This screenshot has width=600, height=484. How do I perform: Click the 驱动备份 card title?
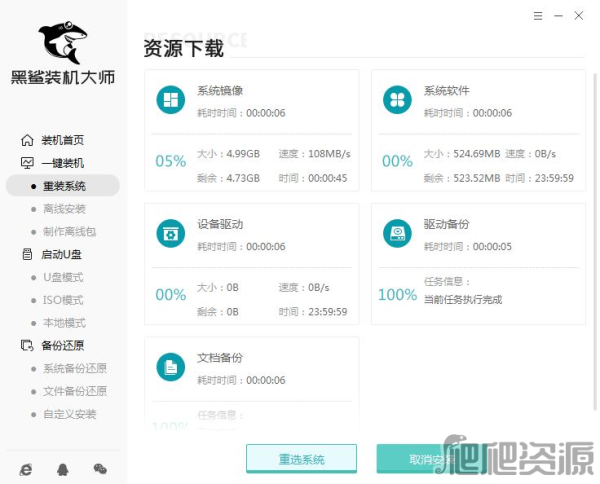coord(447,224)
